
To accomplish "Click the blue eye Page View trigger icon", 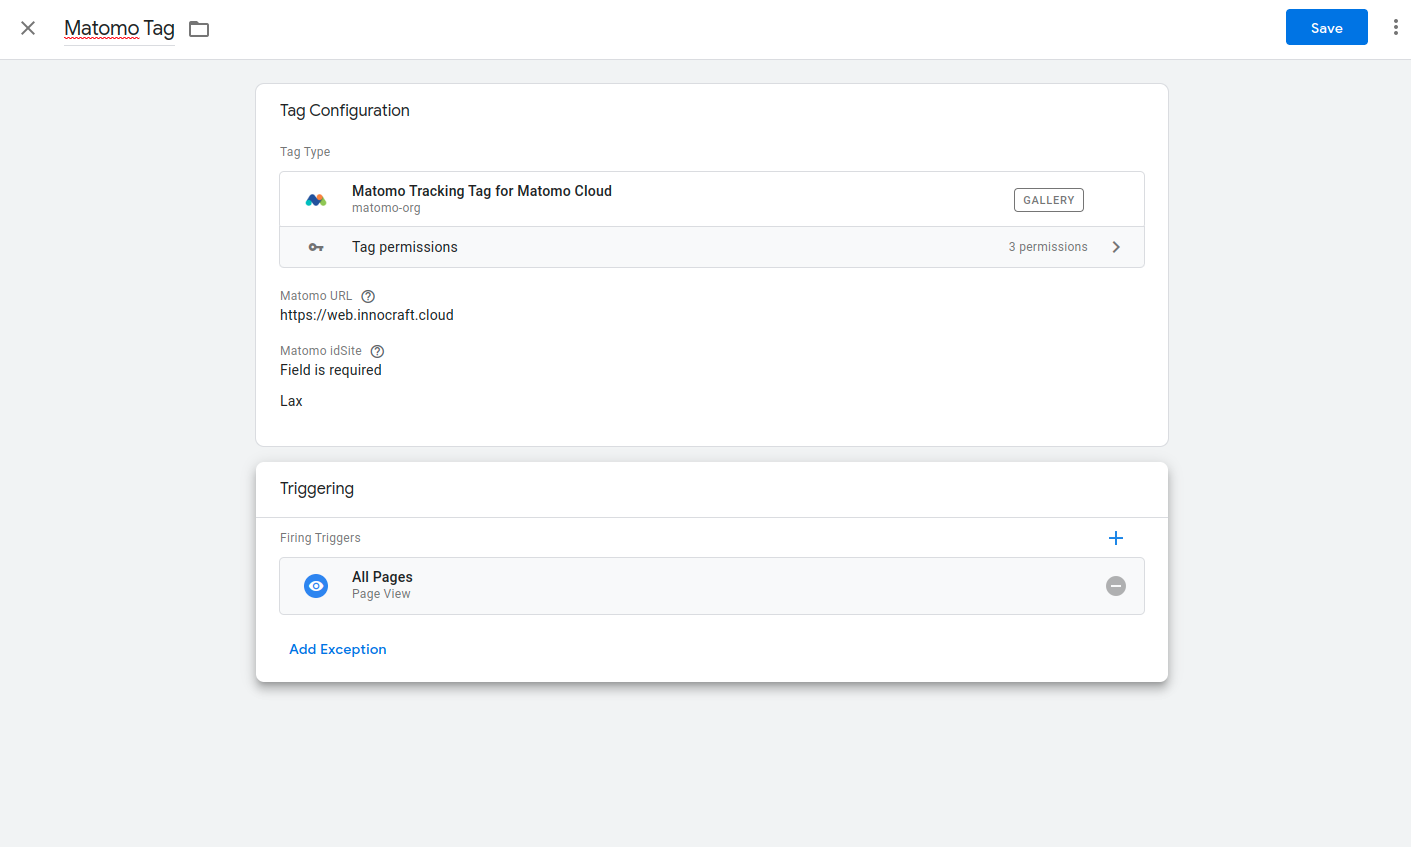I will (316, 586).
